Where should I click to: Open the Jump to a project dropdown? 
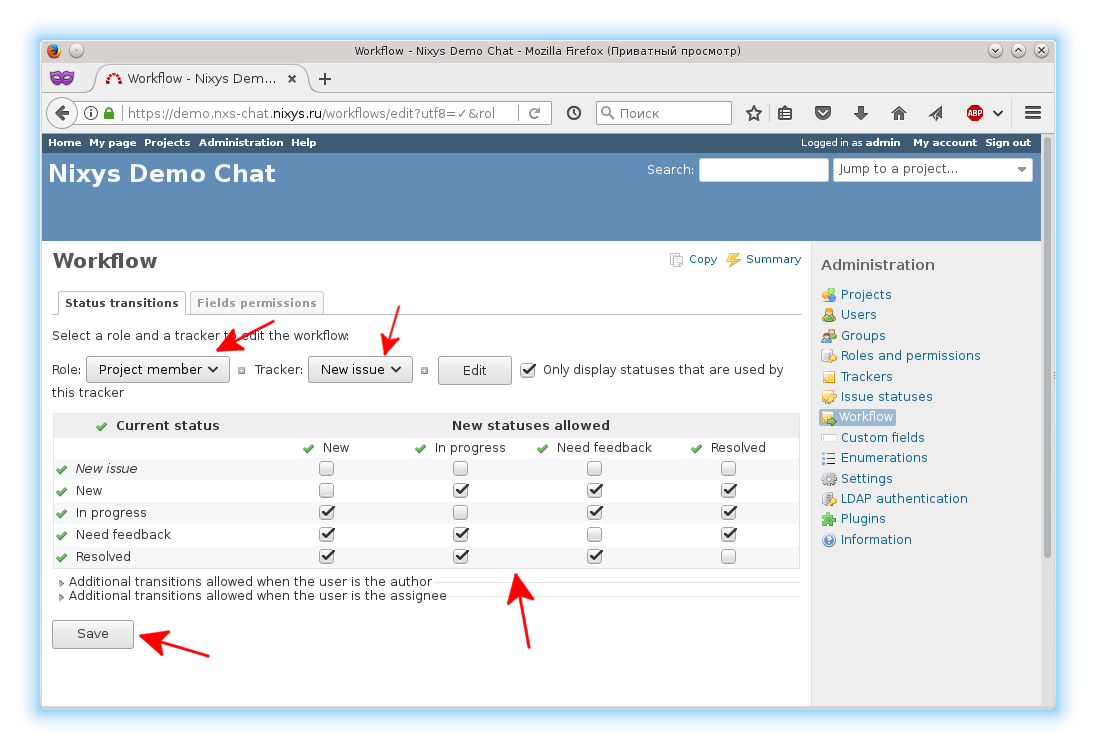point(932,169)
